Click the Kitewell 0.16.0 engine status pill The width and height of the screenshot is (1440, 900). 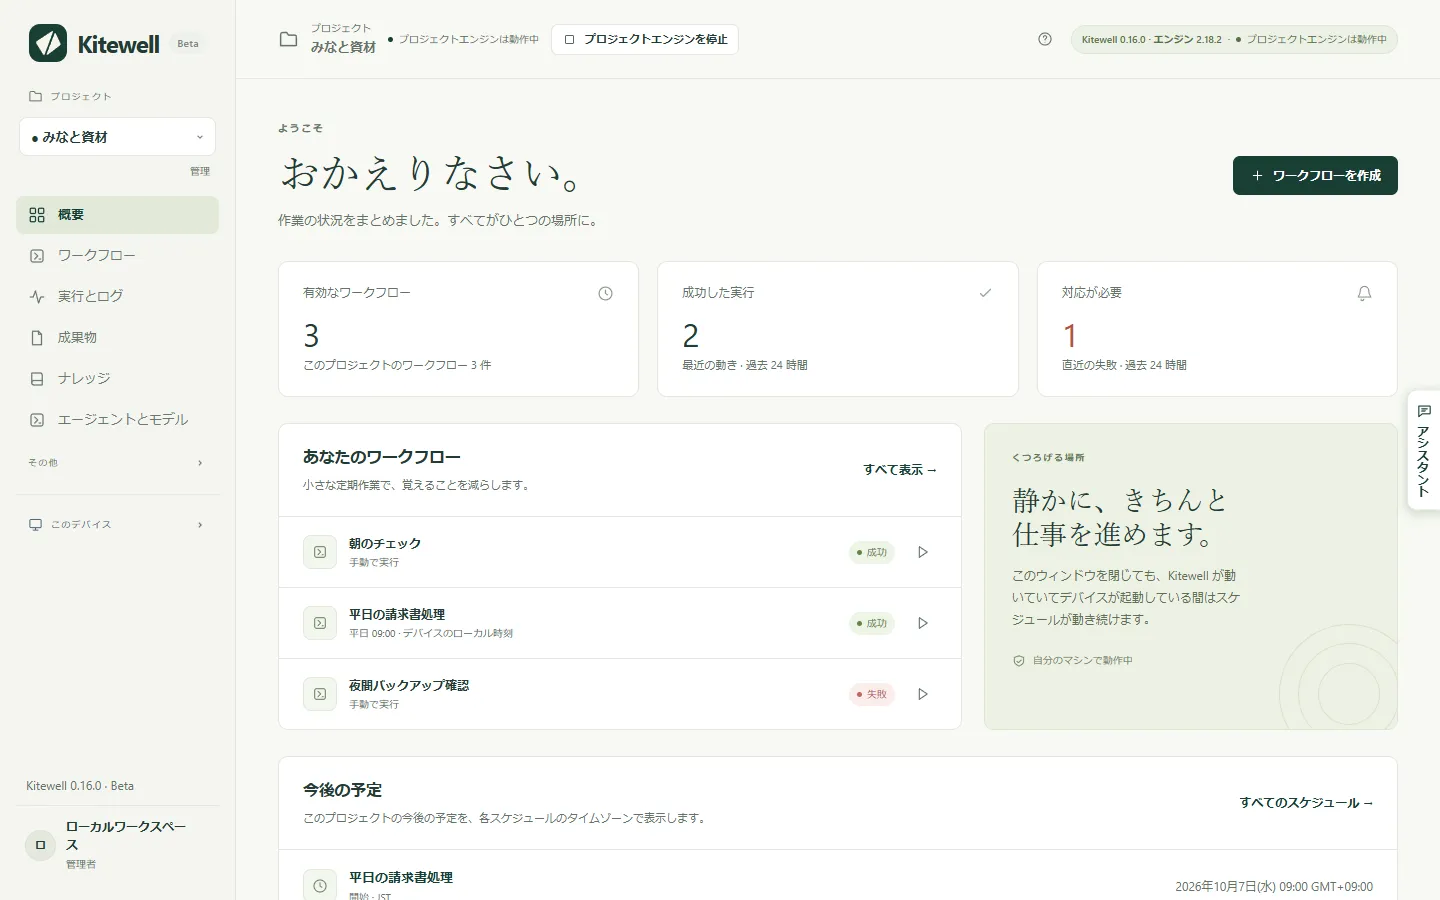point(1234,39)
